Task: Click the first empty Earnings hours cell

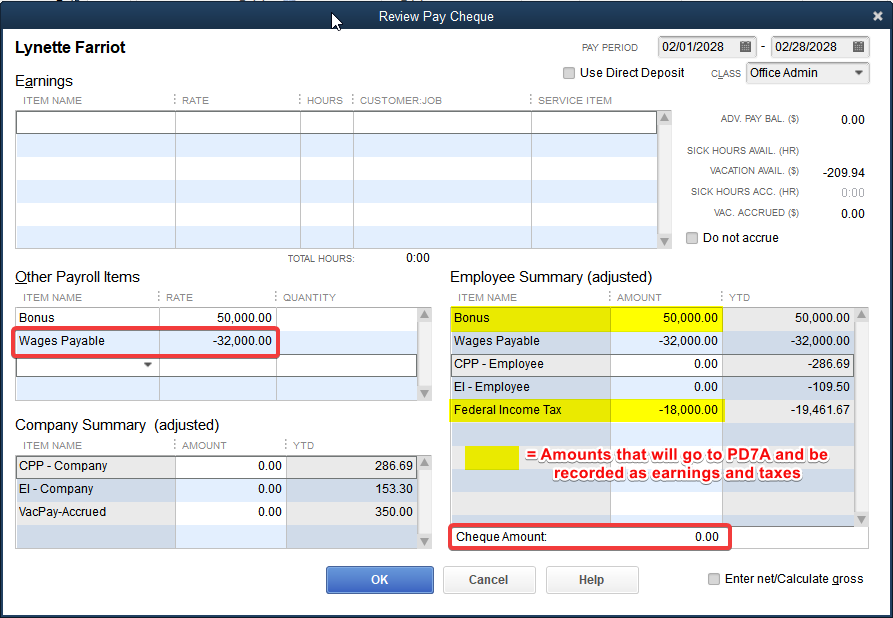Action: (x=327, y=122)
